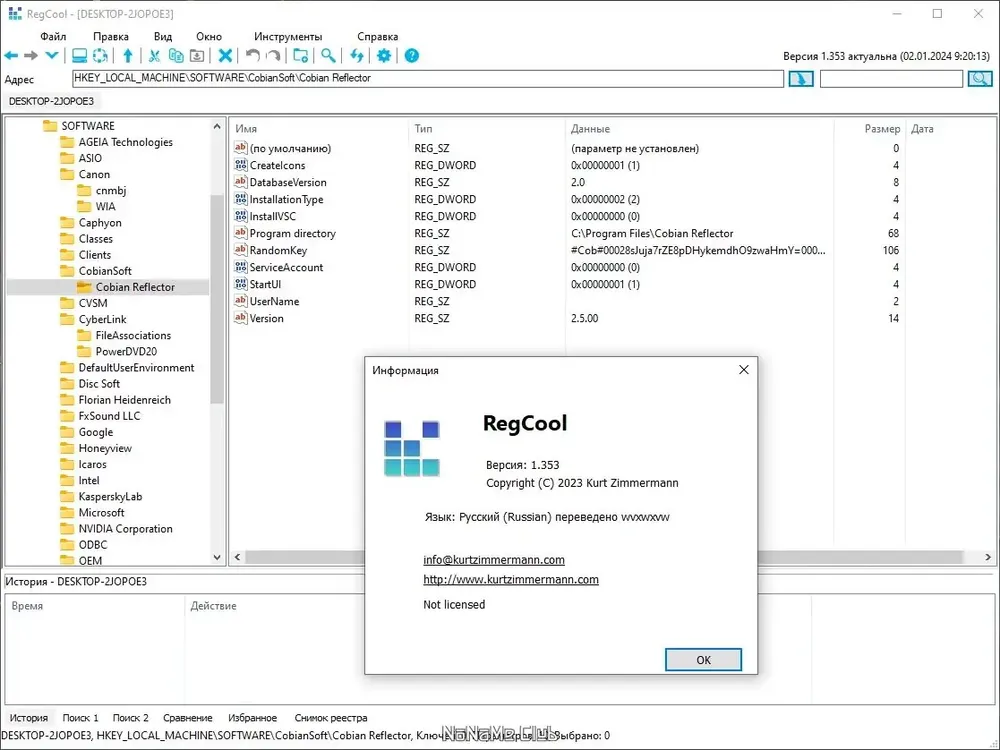Image resolution: width=1000 pixels, height=750 pixels.
Task: Click the cut scissors icon in toolbar
Action: coord(154,56)
